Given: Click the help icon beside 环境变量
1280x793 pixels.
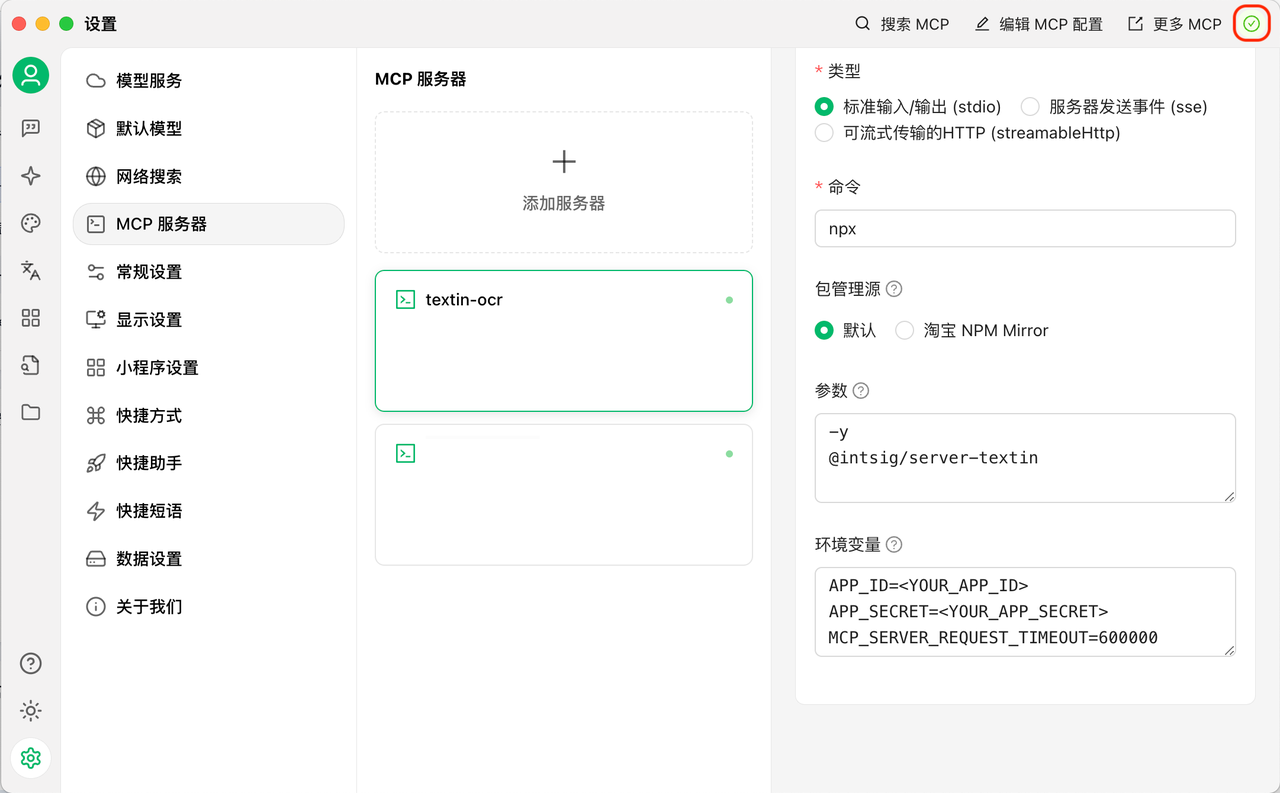Looking at the screenshot, I should pos(893,544).
